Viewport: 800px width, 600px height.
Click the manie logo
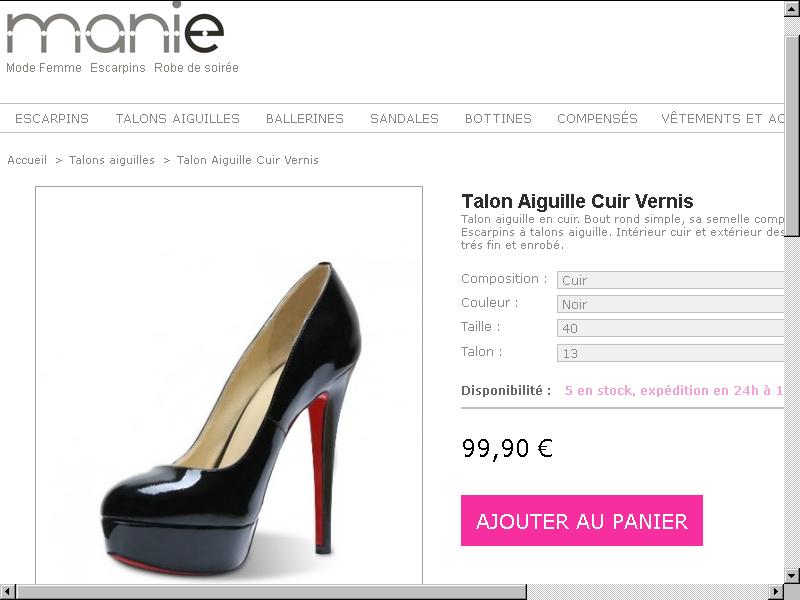pyautogui.click(x=115, y=29)
